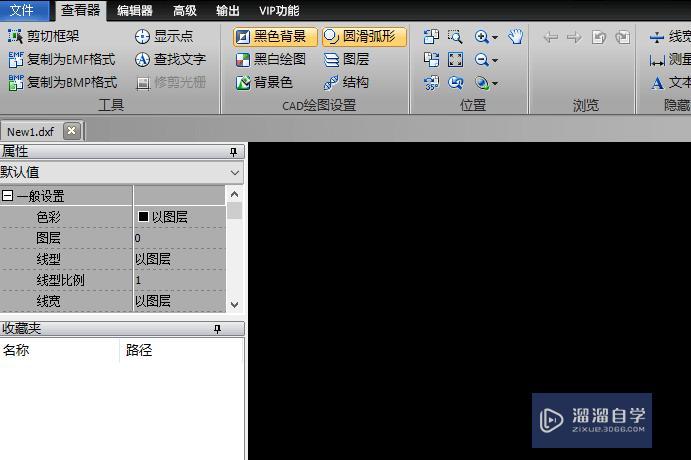Edit the 图层 value field
Screen dimensions: 691x460
pyautogui.click(x=179, y=238)
